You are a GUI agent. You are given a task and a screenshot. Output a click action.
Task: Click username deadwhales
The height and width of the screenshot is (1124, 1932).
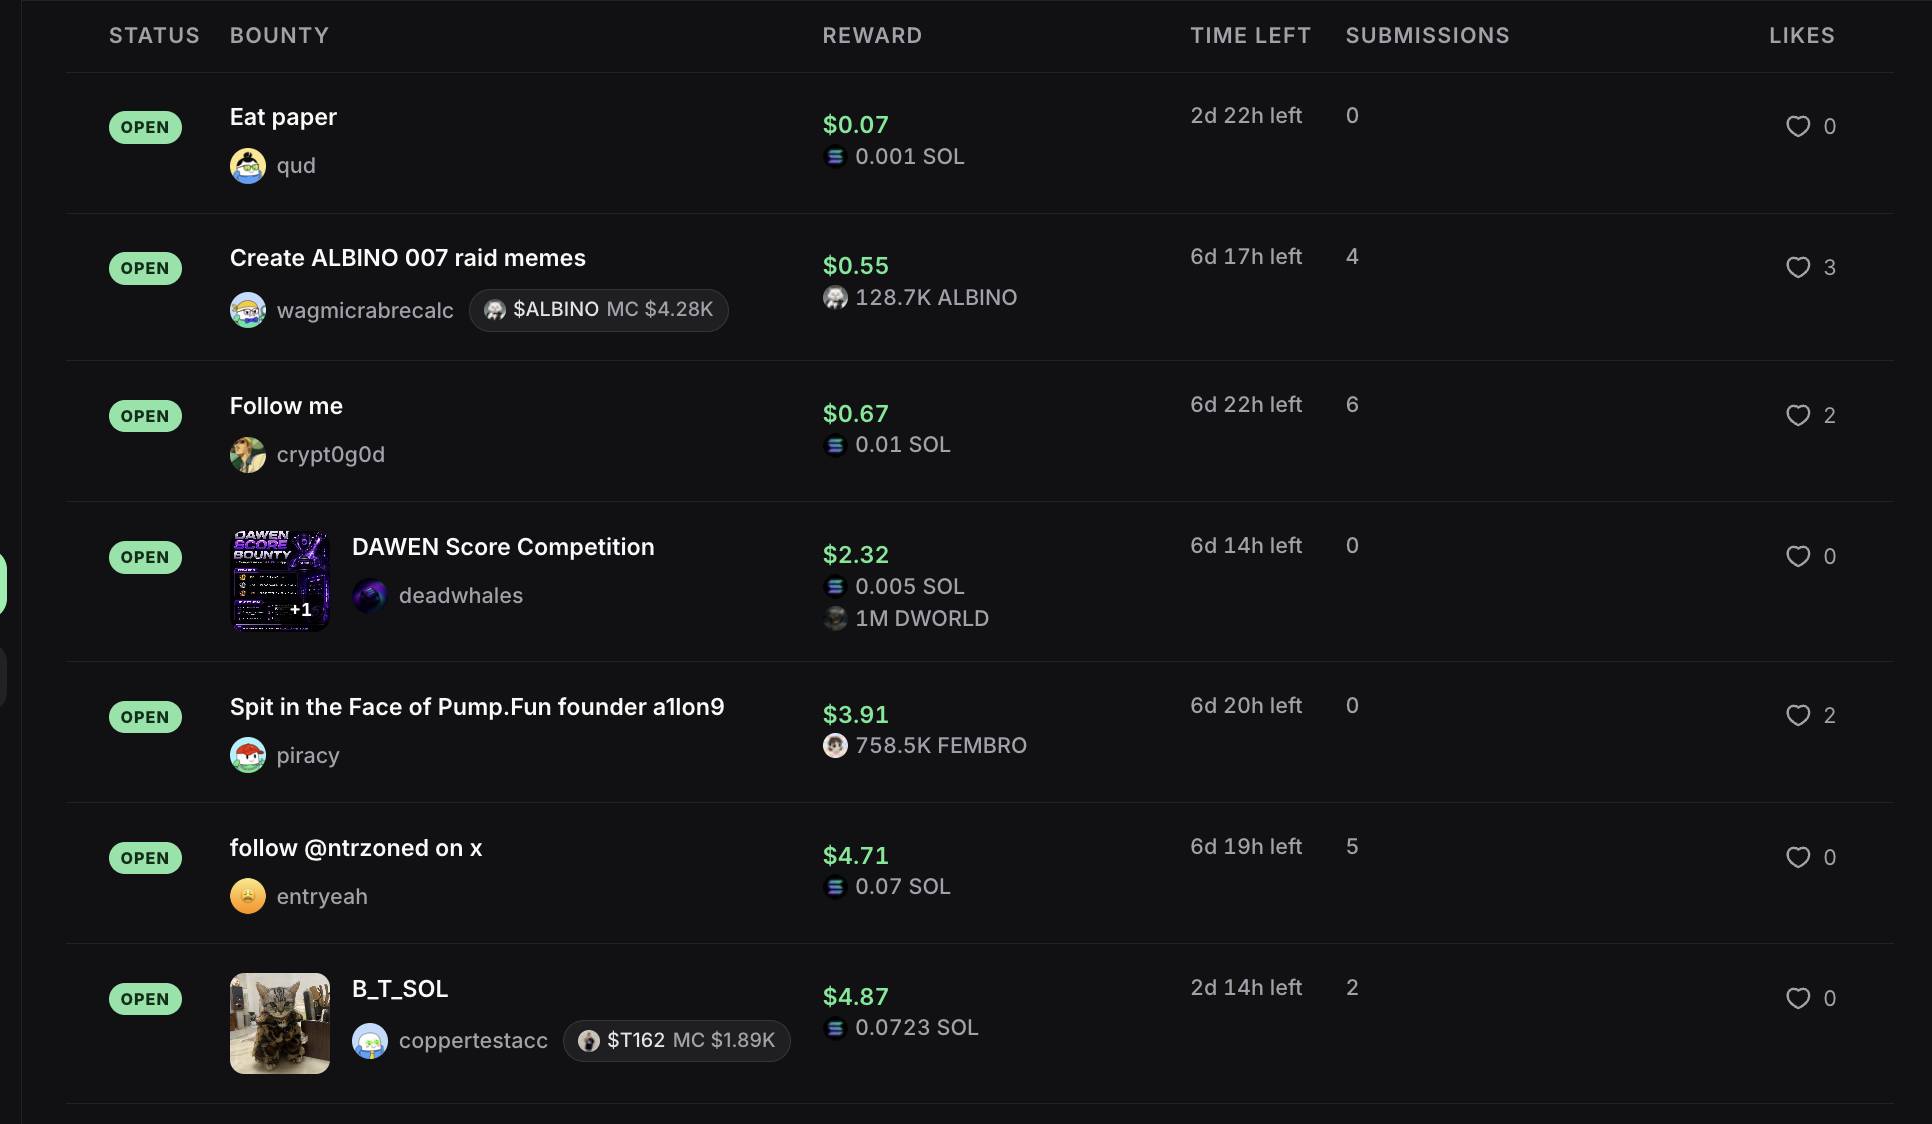(461, 596)
